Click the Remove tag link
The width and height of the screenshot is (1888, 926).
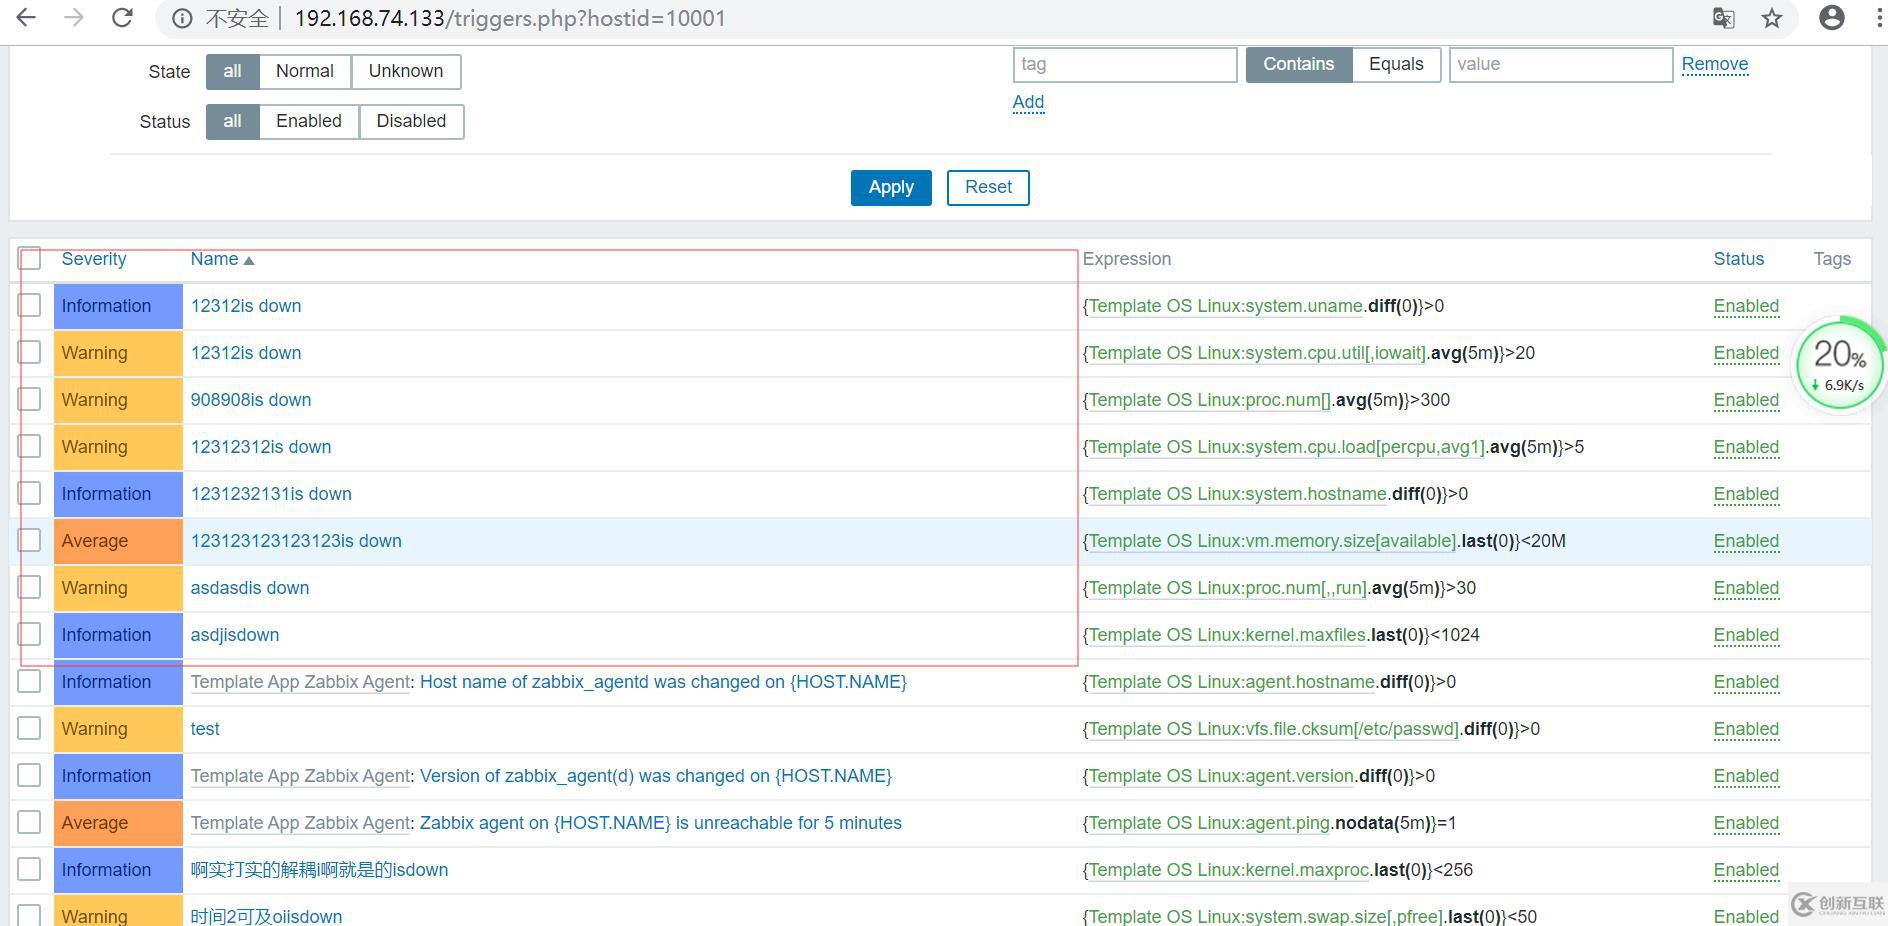tap(1714, 64)
